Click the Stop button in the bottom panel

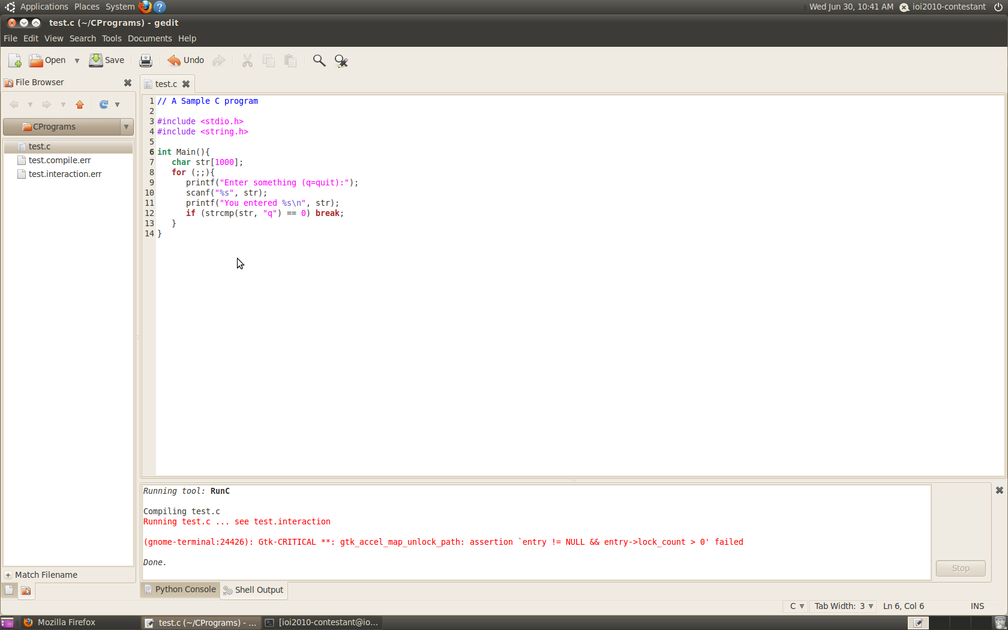tap(960, 568)
